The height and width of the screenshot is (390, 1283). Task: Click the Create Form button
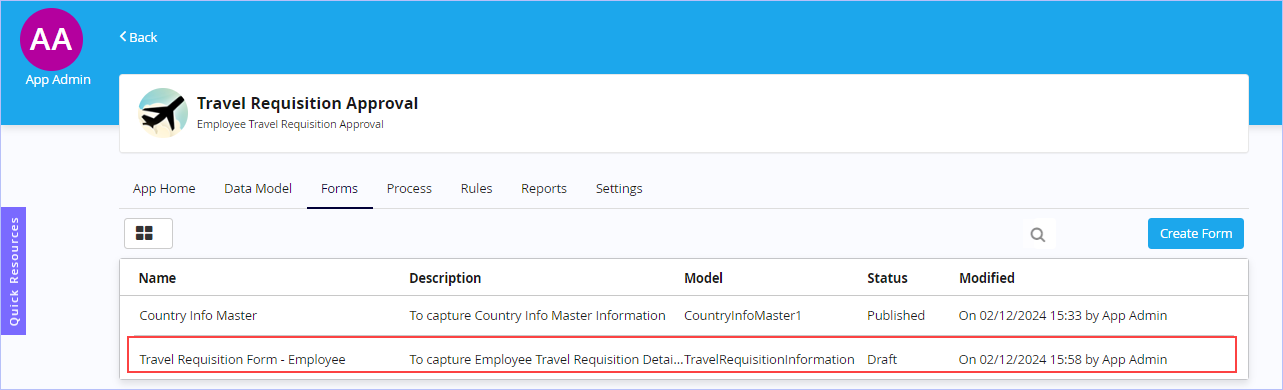pos(1196,233)
